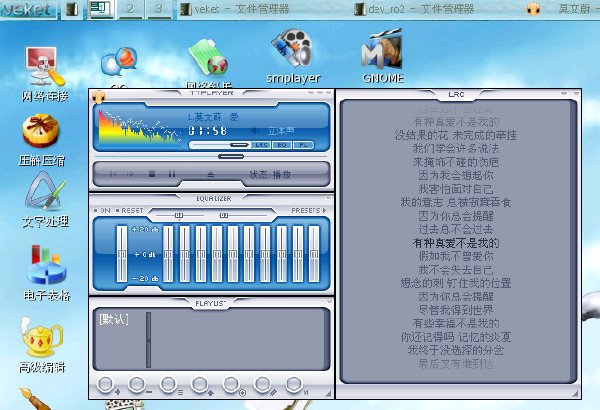The width and height of the screenshot is (600, 410).
Task: Click the playlist sort arrow button
Action: point(200,385)
